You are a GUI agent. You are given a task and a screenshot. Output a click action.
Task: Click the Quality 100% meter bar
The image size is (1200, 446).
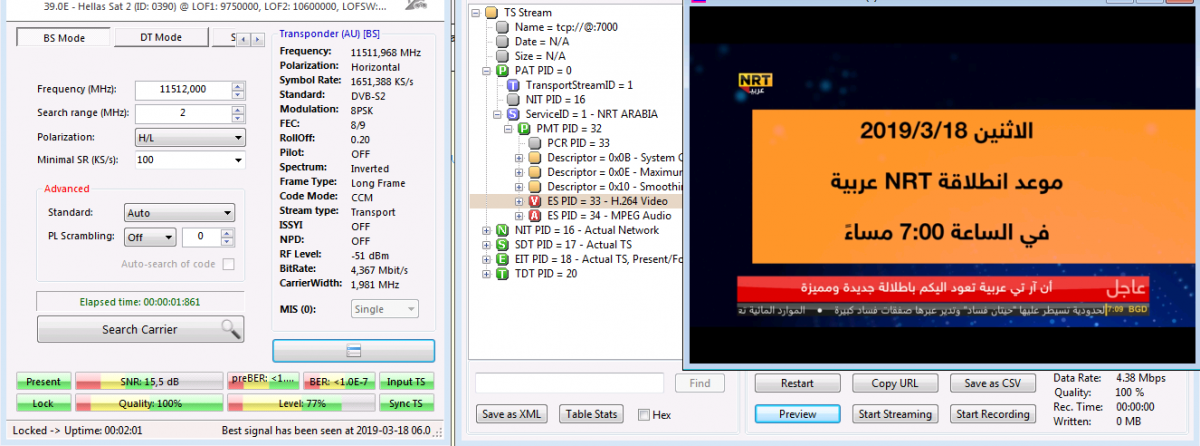(x=148, y=403)
